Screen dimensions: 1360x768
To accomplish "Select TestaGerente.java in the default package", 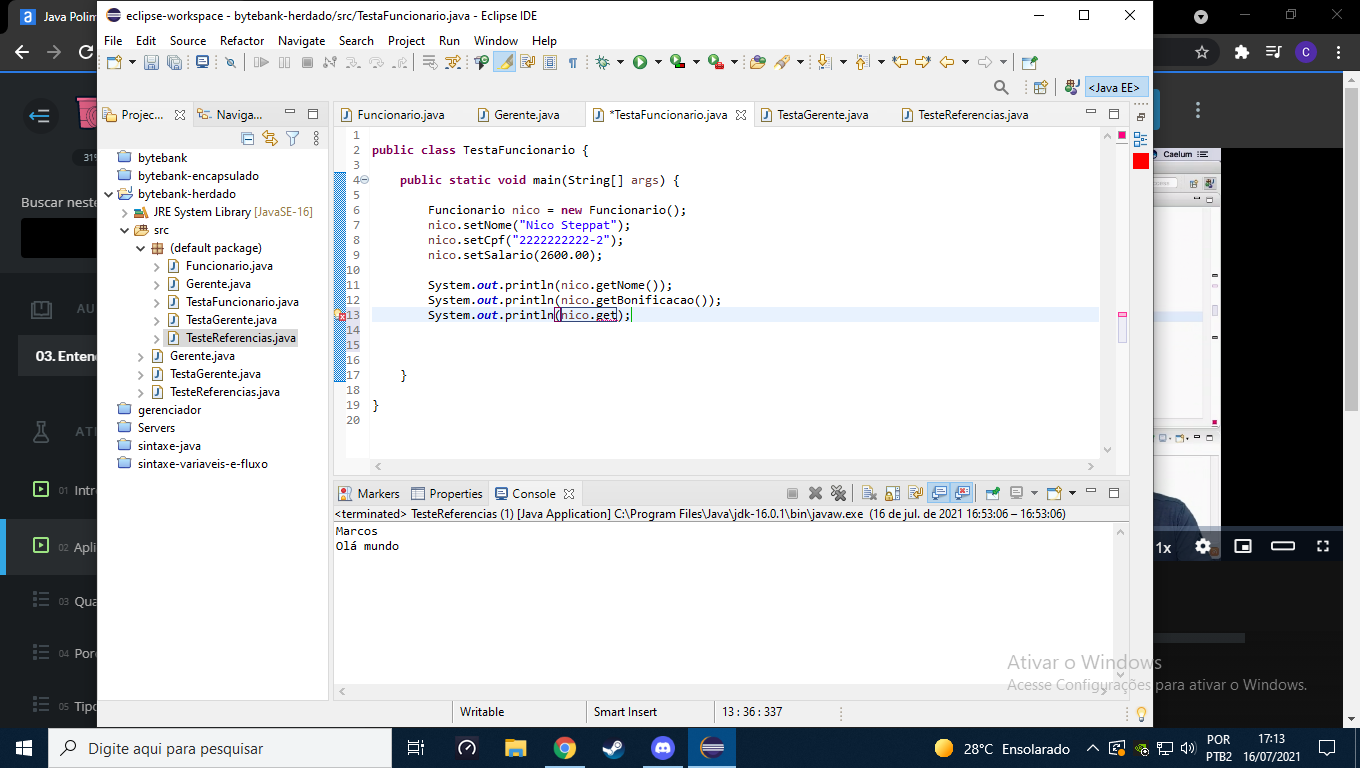I will 231,320.
